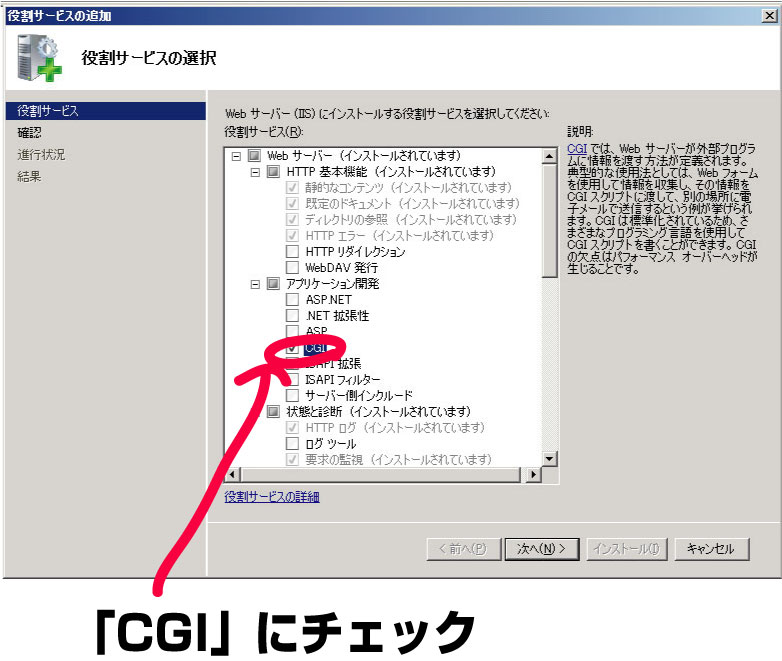
Task: Select the ISAPI フィルター row text
Action: (x=343, y=380)
